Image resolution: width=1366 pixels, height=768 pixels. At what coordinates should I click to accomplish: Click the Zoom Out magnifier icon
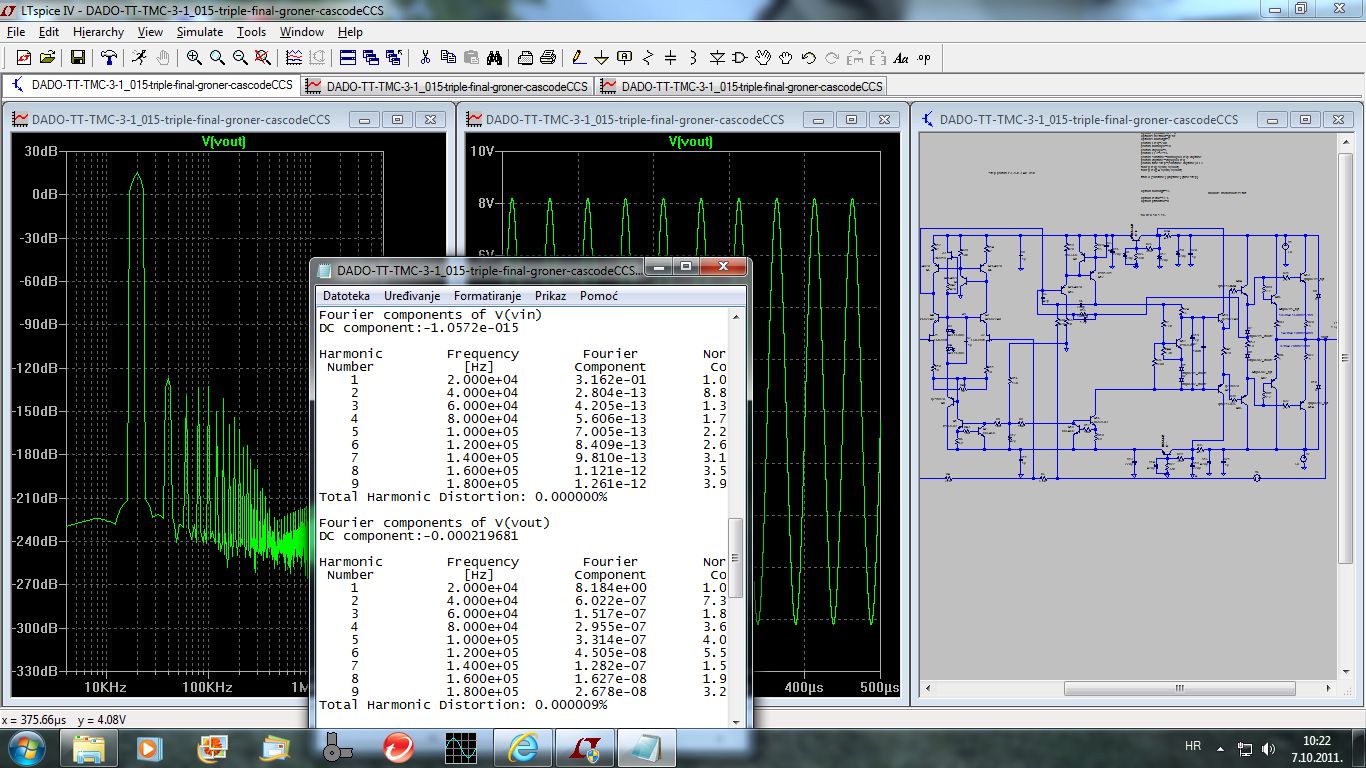[240, 58]
